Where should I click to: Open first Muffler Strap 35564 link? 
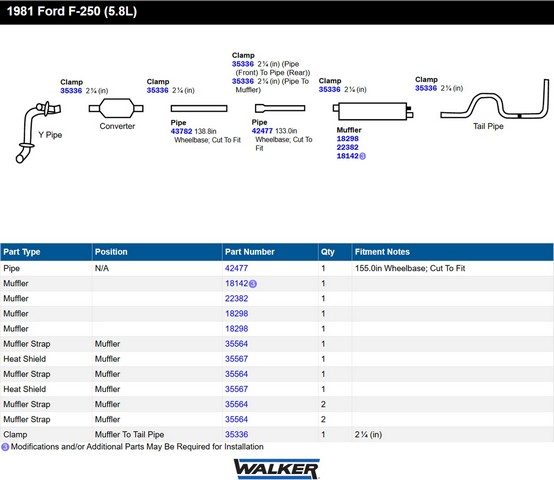click(x=236, y=344)
